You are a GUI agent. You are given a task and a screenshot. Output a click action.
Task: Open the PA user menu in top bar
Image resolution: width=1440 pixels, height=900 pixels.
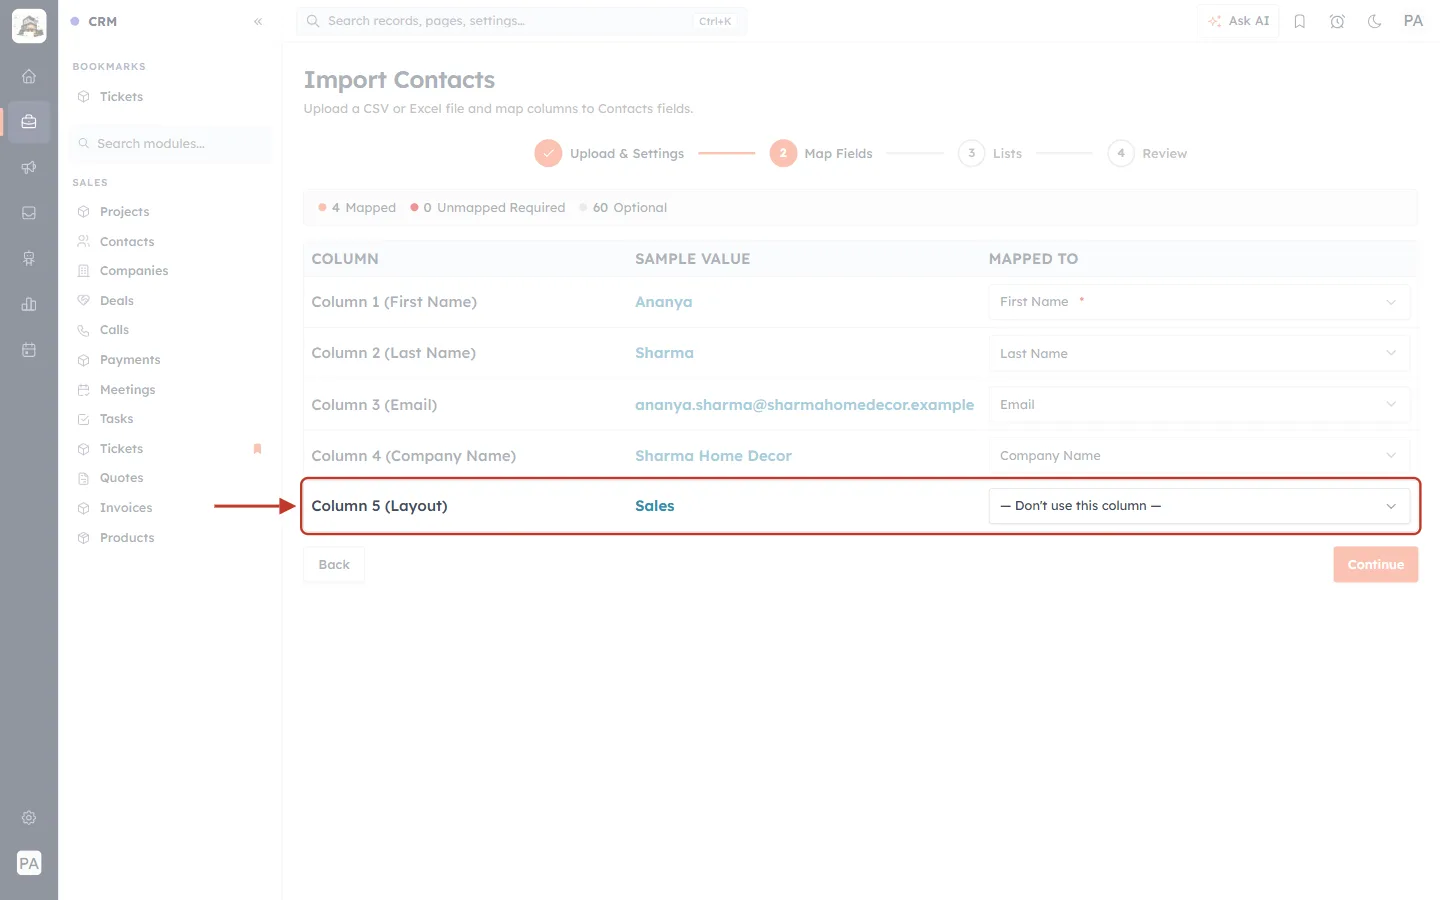coord(1413,21)
